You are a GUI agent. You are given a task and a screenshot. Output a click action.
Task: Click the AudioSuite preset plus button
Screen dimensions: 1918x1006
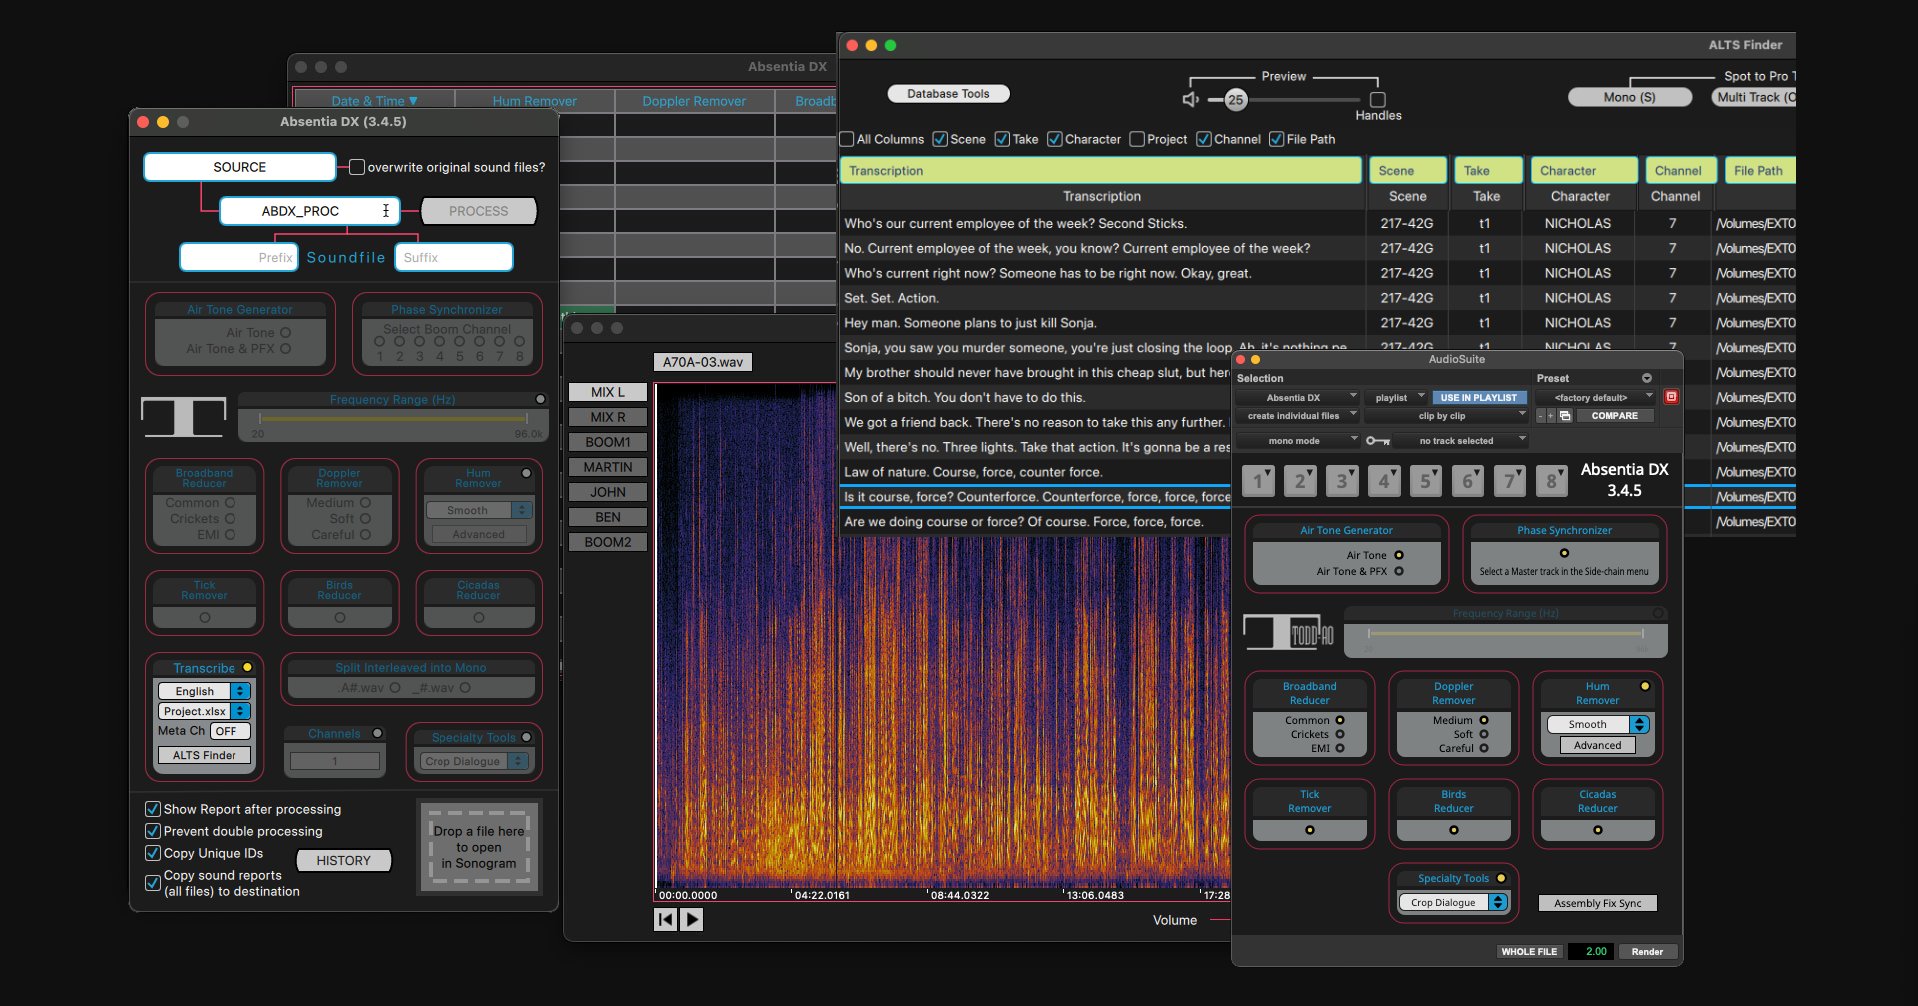coord(1551,416)
